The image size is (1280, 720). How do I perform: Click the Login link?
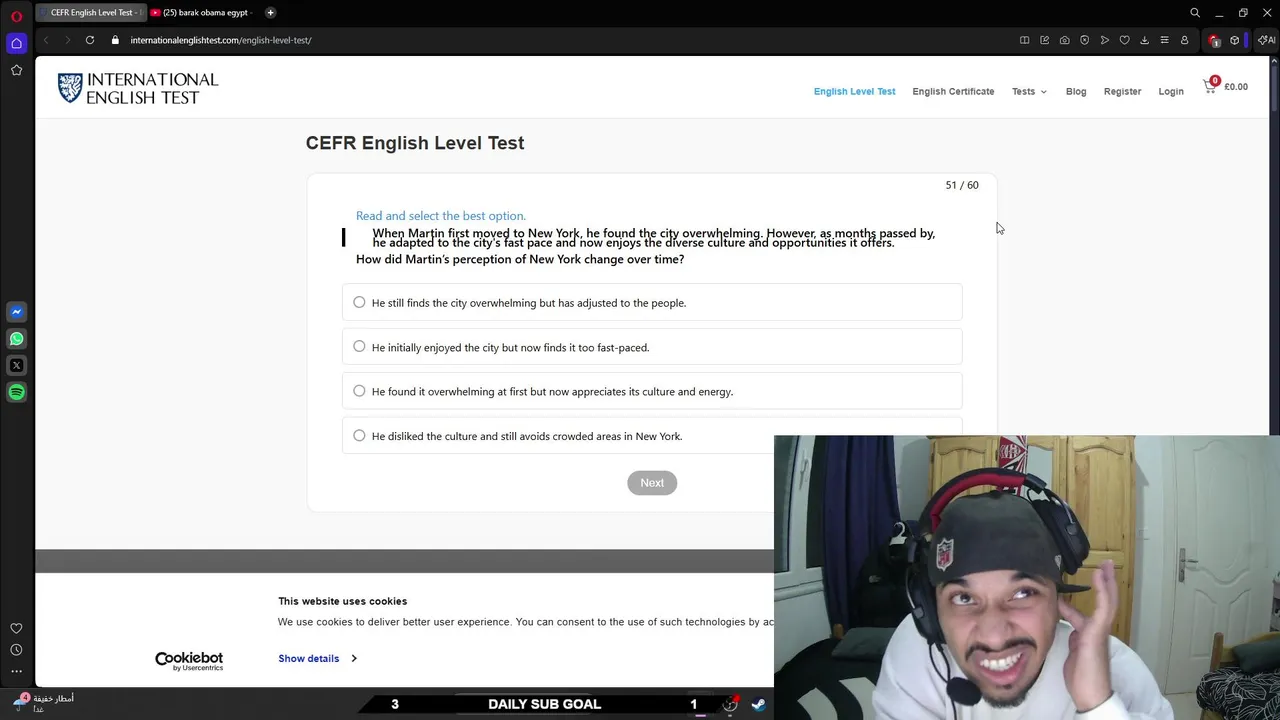[1171, 91]
